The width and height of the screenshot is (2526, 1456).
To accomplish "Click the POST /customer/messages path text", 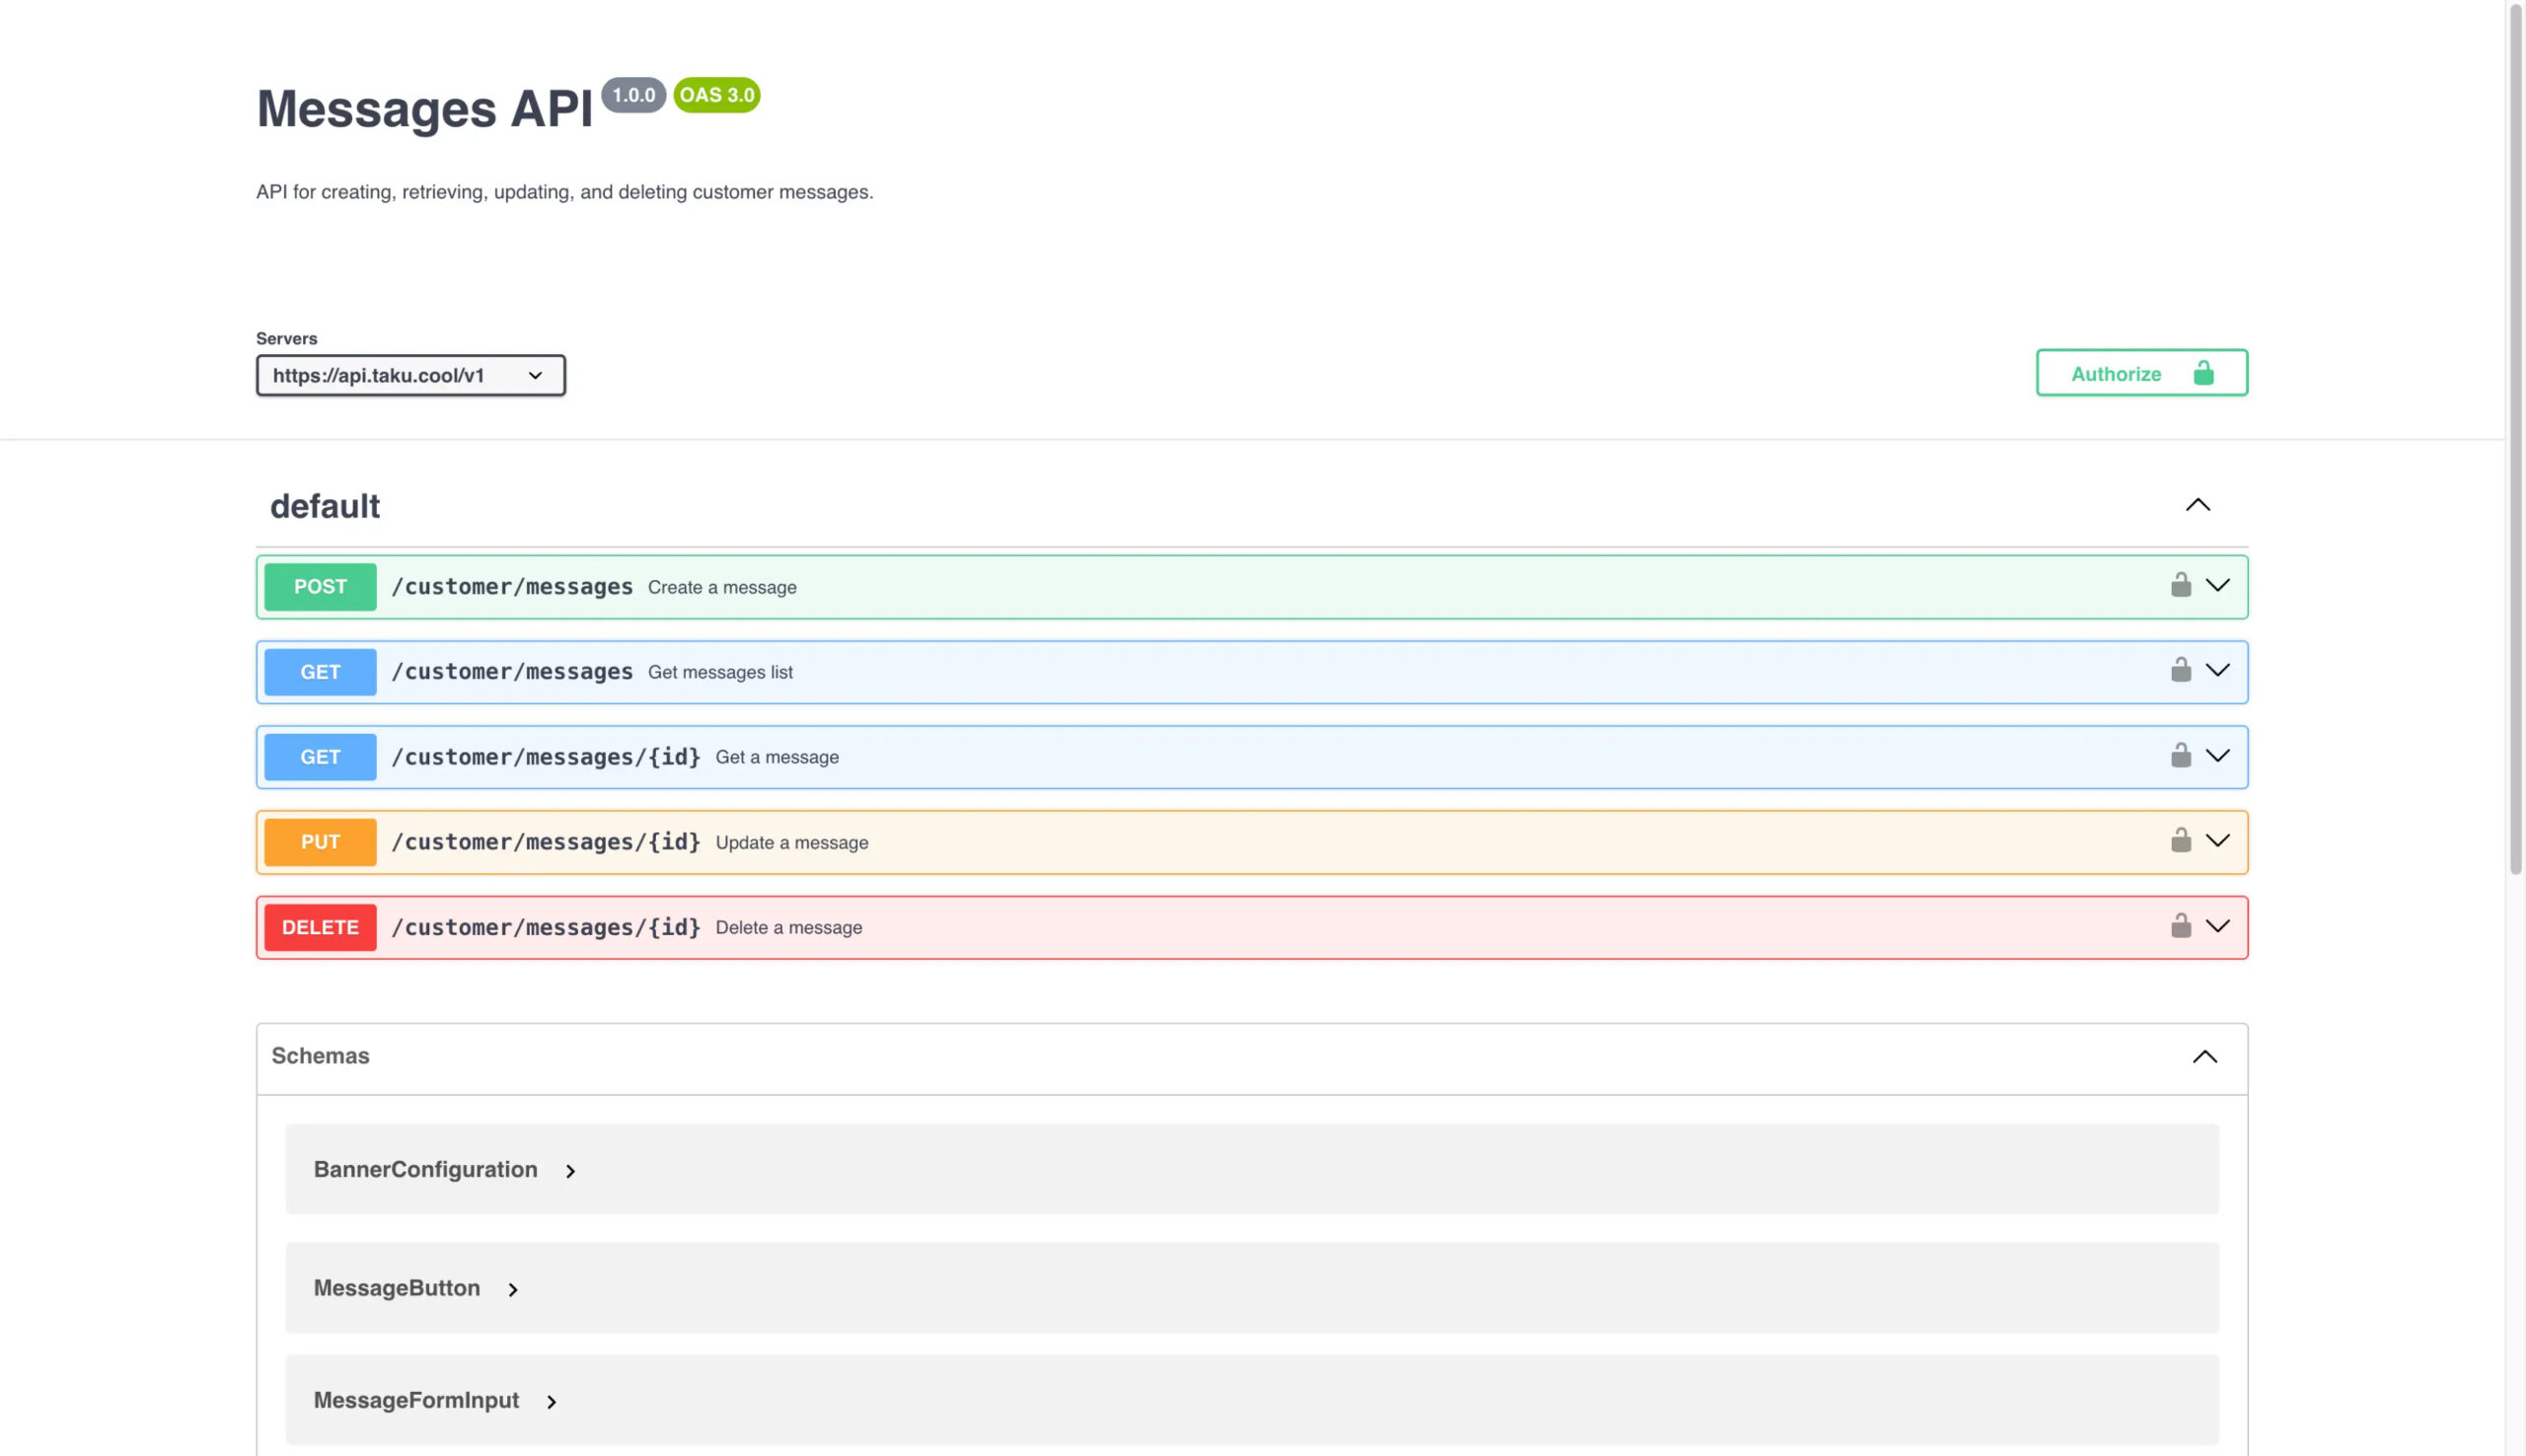I will pos(512,587).
